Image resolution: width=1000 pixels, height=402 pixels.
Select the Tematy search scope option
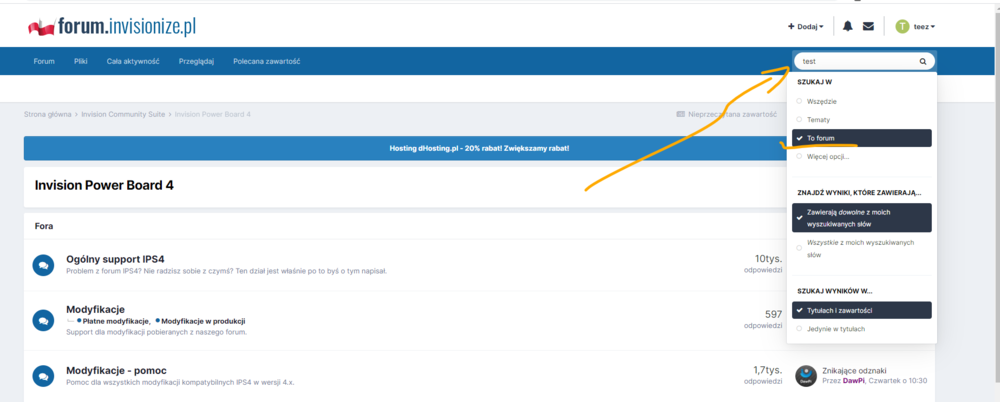coord(820,119)
